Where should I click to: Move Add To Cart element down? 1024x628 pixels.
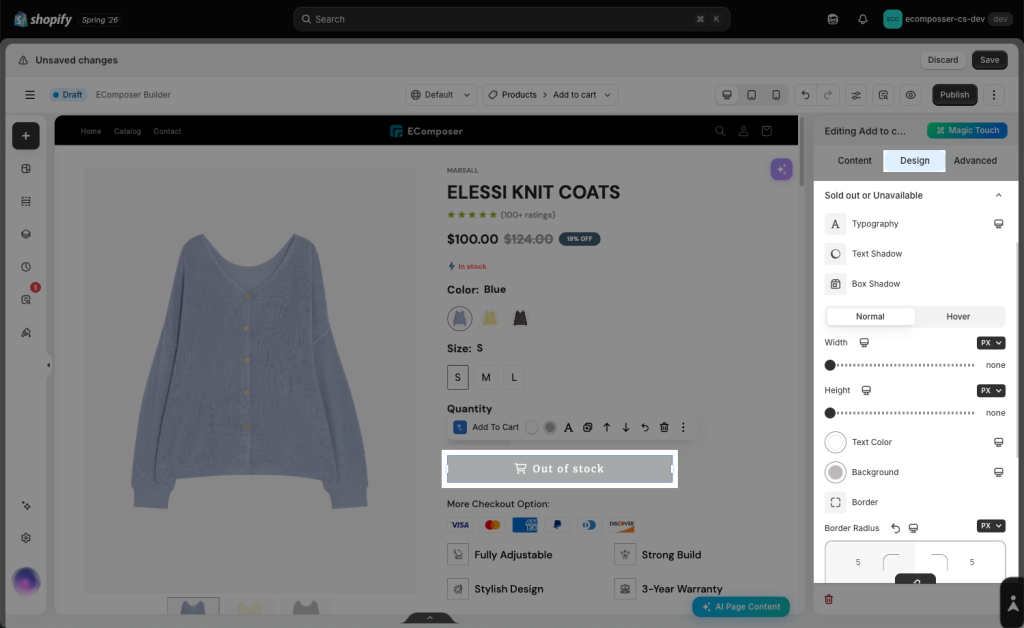pyautogui.click(x=626, y=427)
